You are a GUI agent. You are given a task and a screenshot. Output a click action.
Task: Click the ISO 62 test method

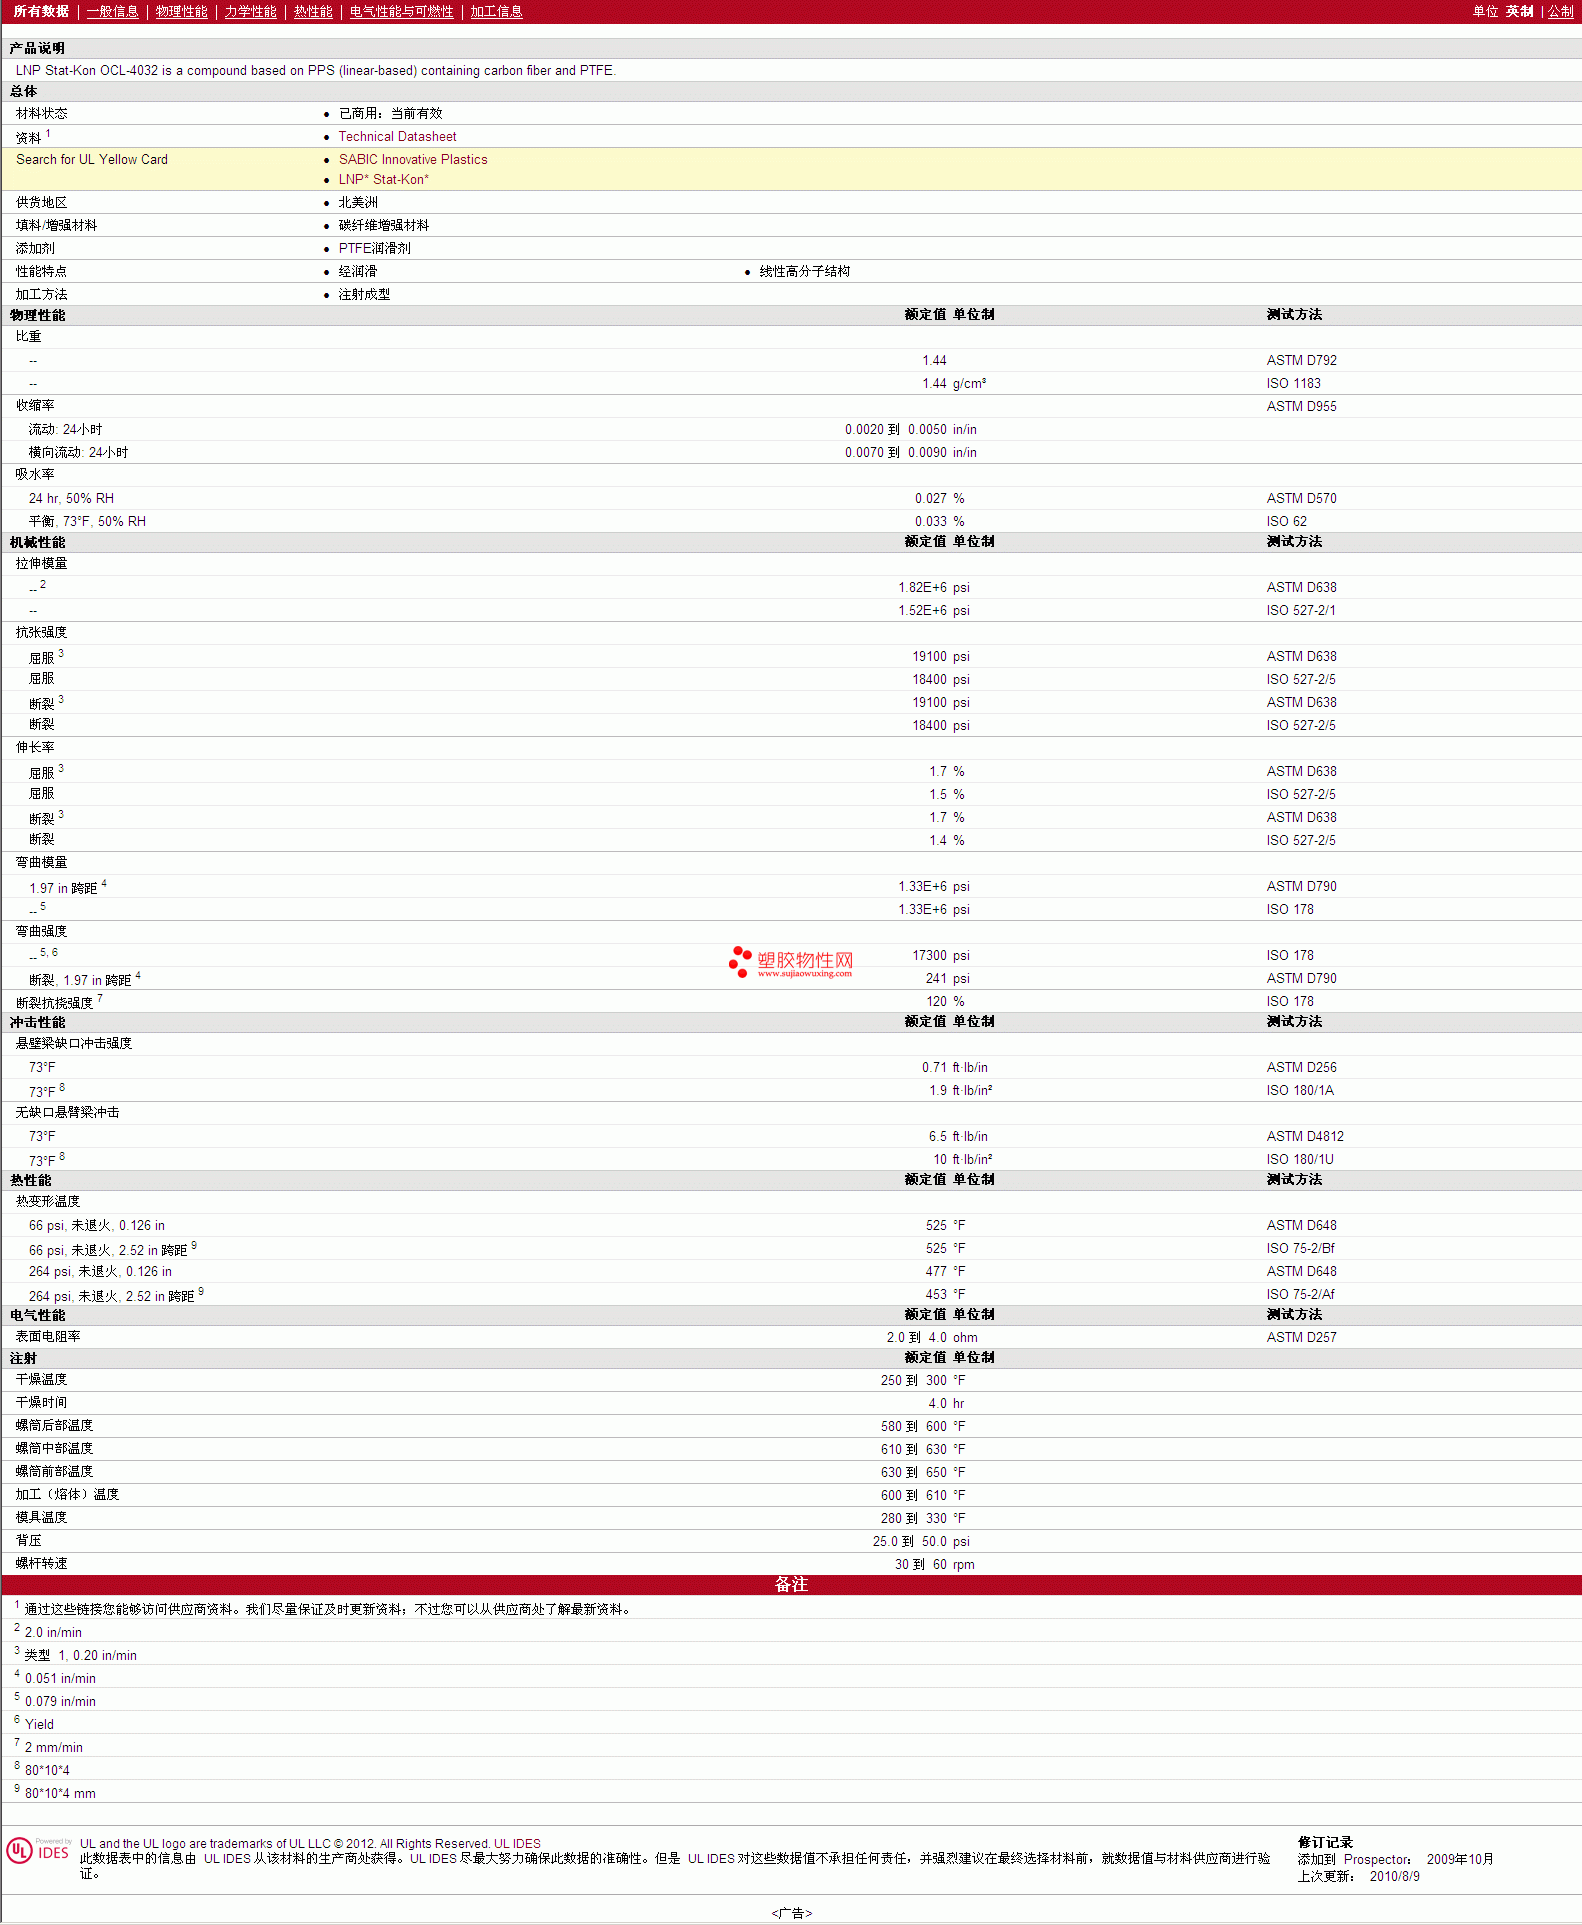1287,522
